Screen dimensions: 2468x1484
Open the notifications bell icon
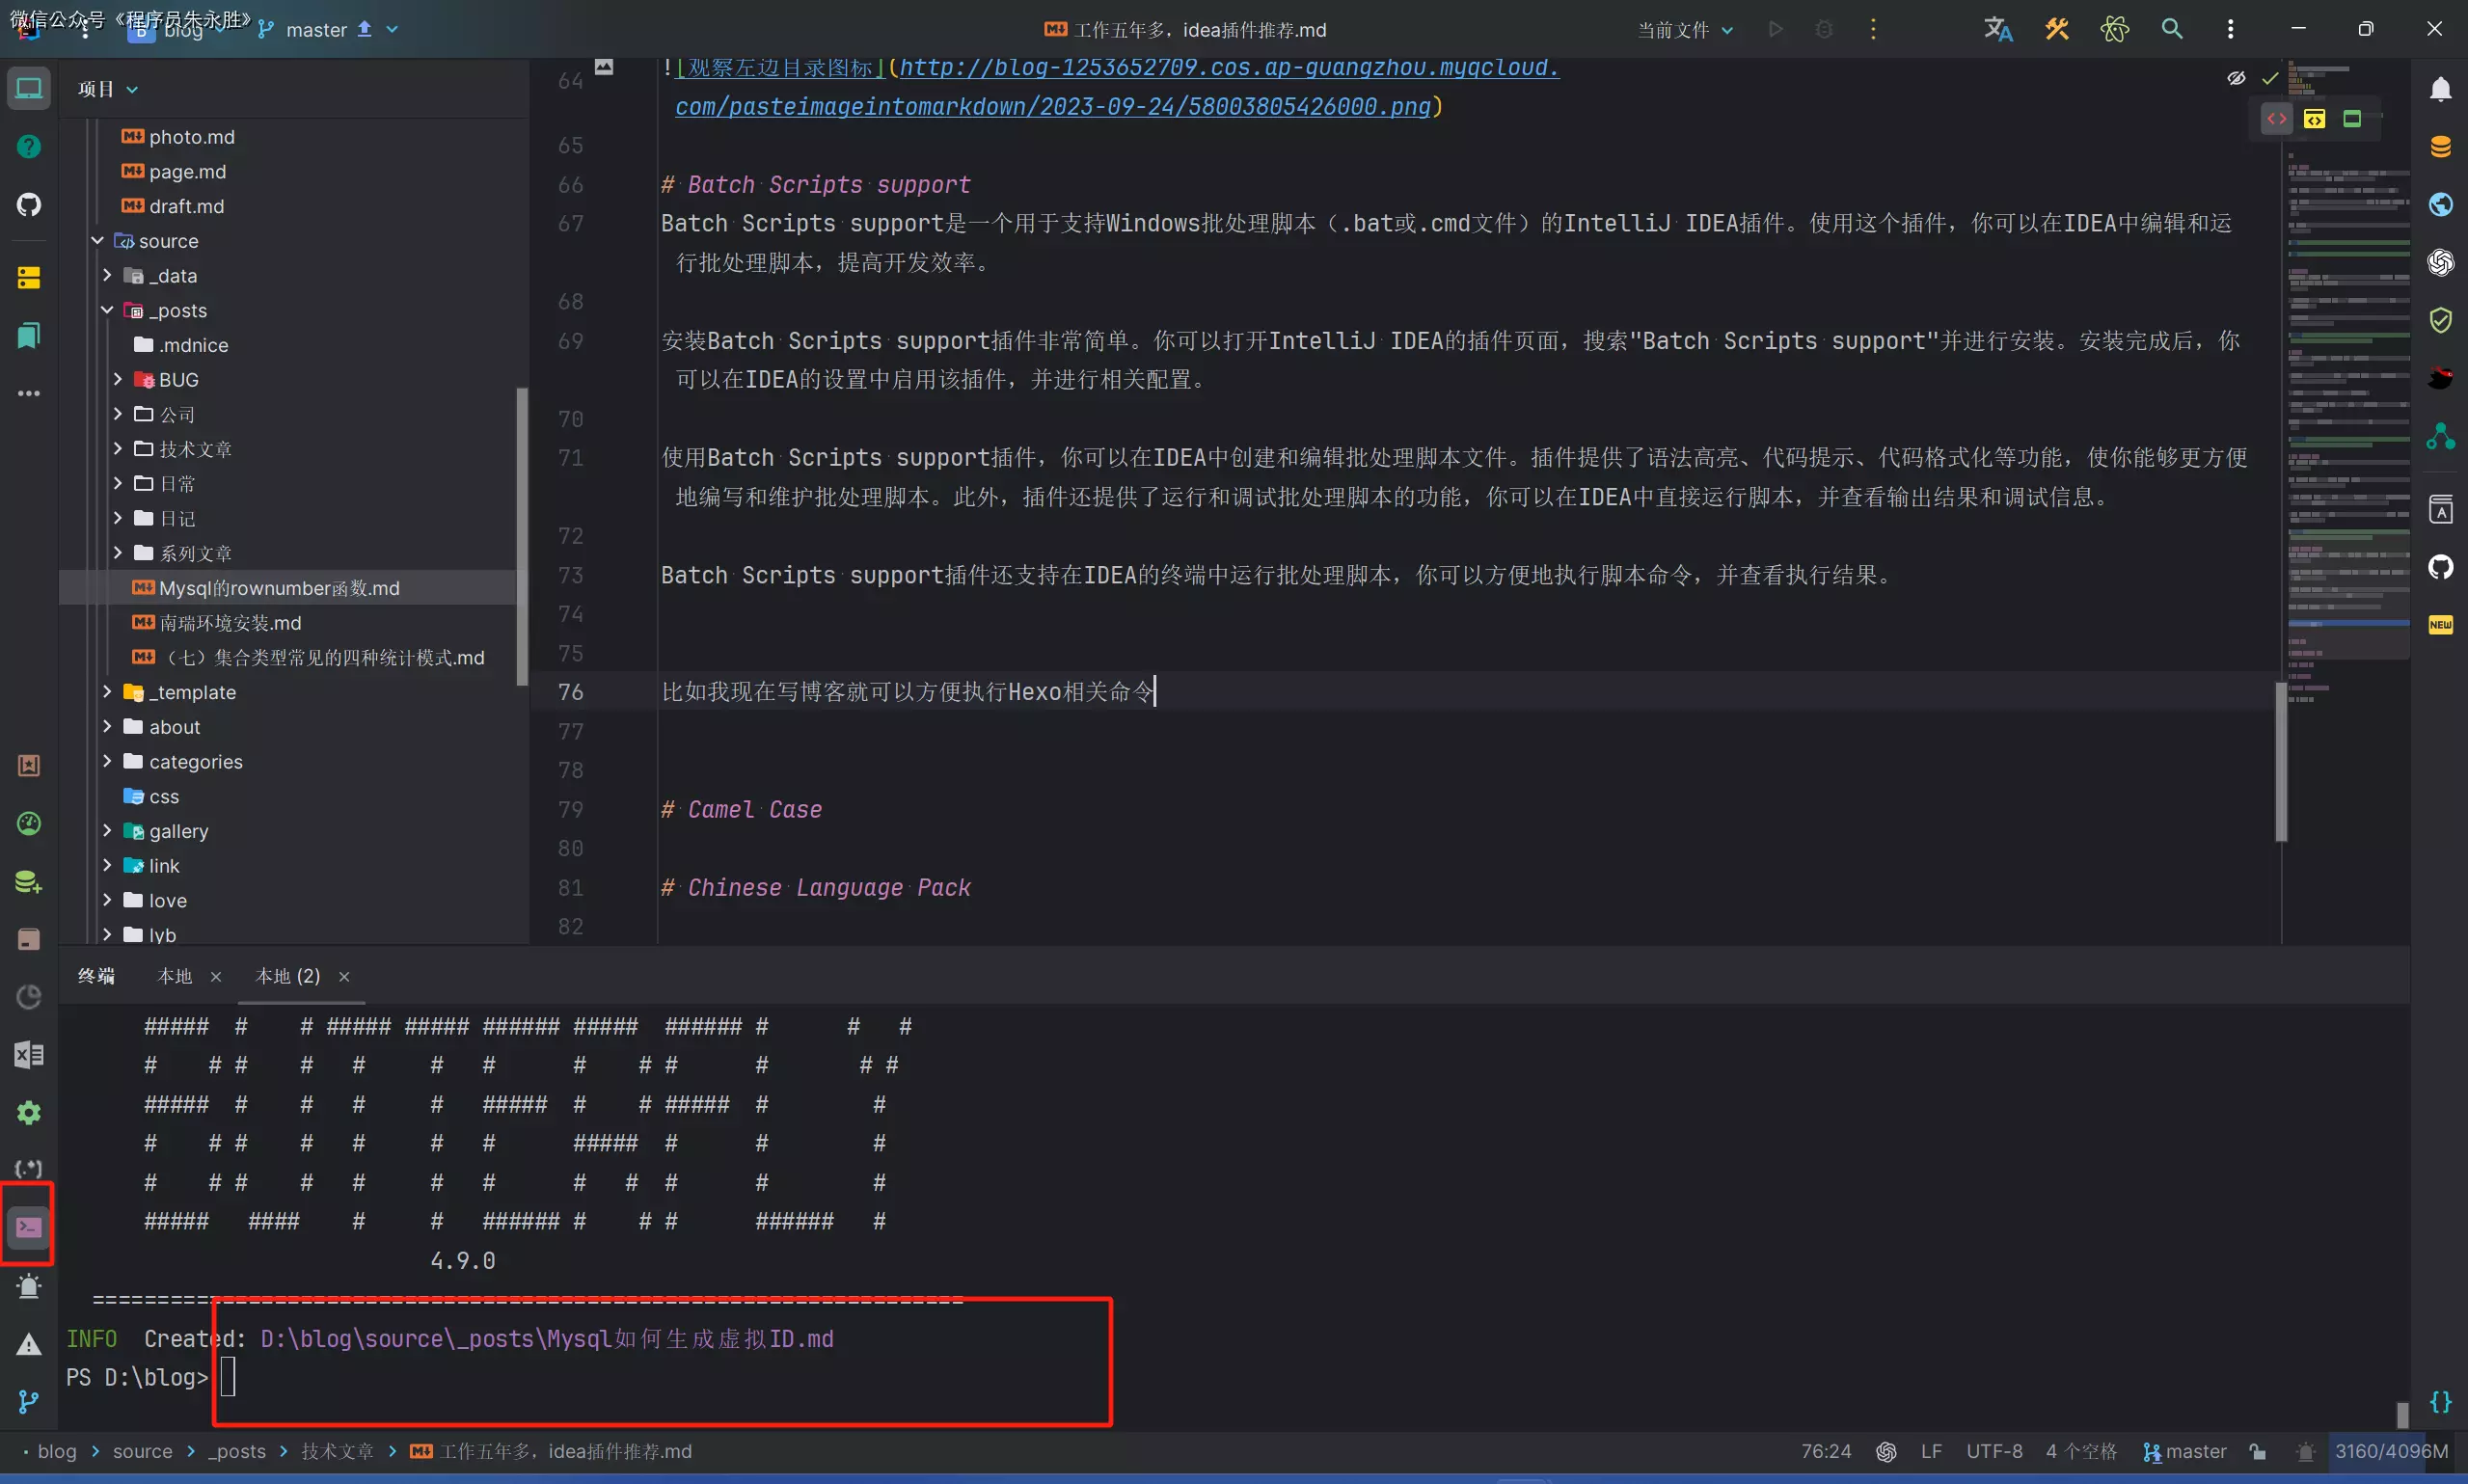click(2442, 88)
